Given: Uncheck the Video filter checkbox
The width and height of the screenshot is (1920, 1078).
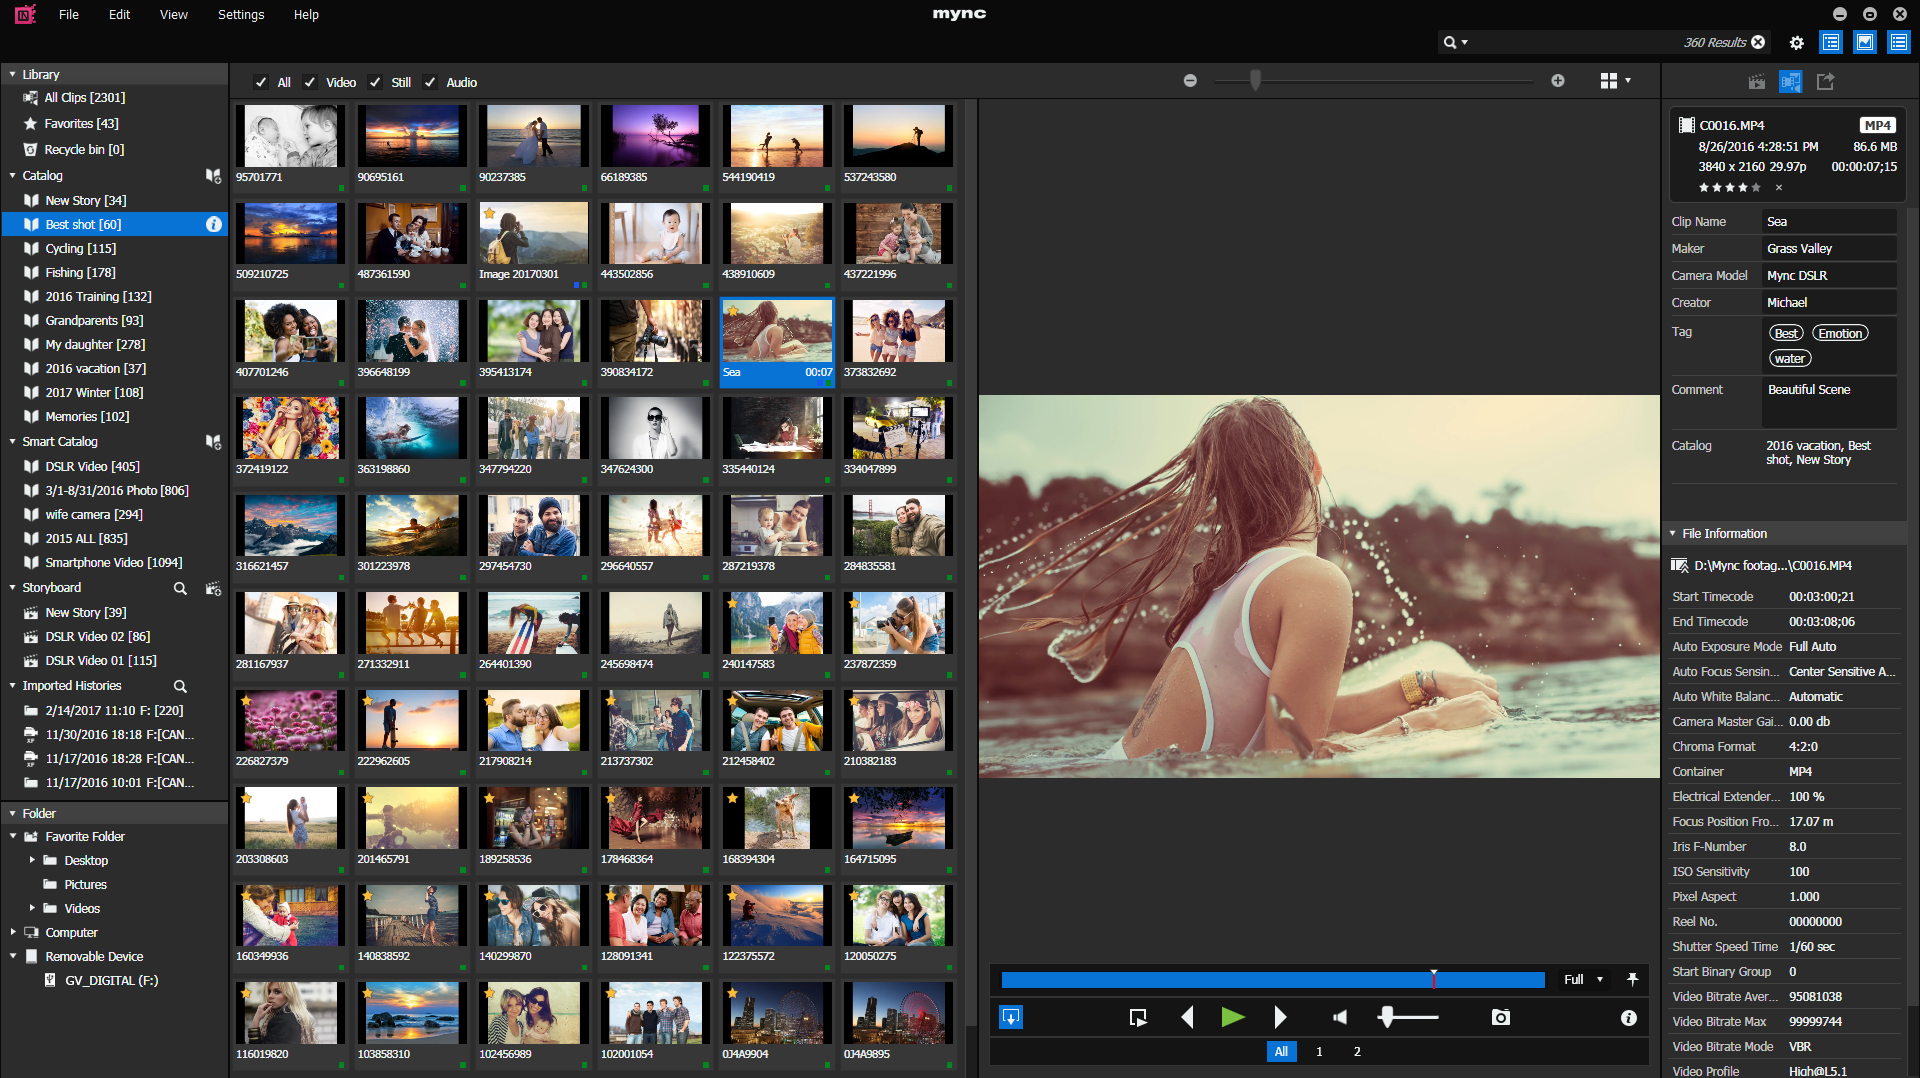Looking at the screenshot, I should pyautogui.click(x=310, y=82).
